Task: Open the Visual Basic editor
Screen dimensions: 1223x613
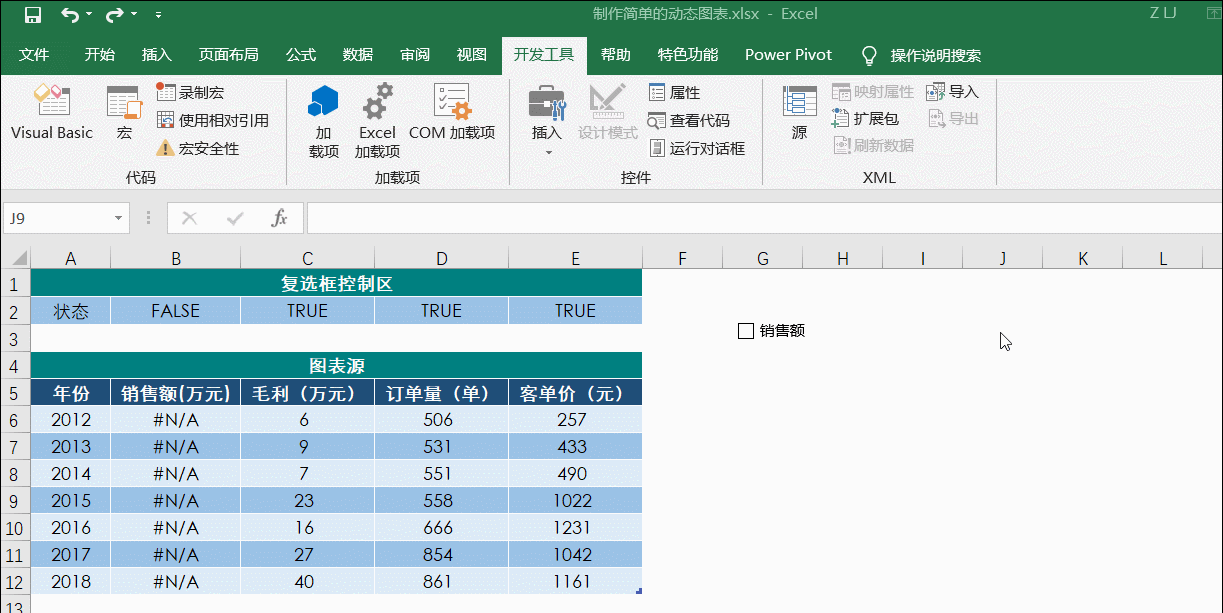Action: coord(52,113)
